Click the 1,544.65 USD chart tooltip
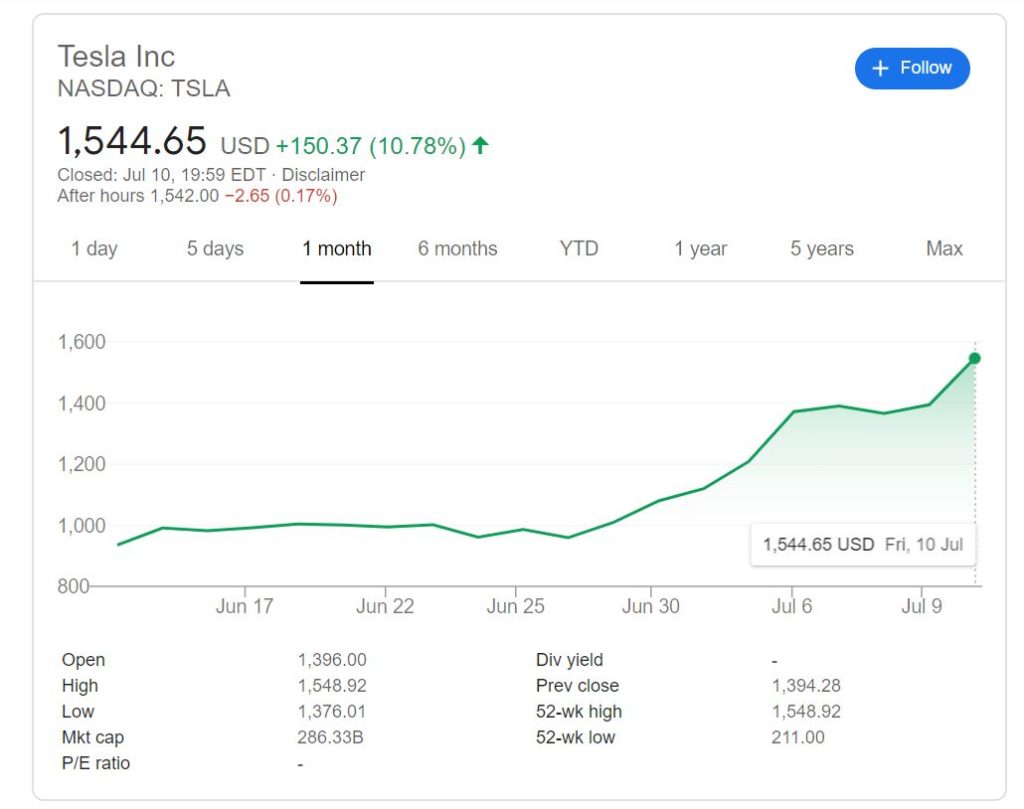Image resolution: width=1024 pixels, height=809 pixels. point(863,545)
